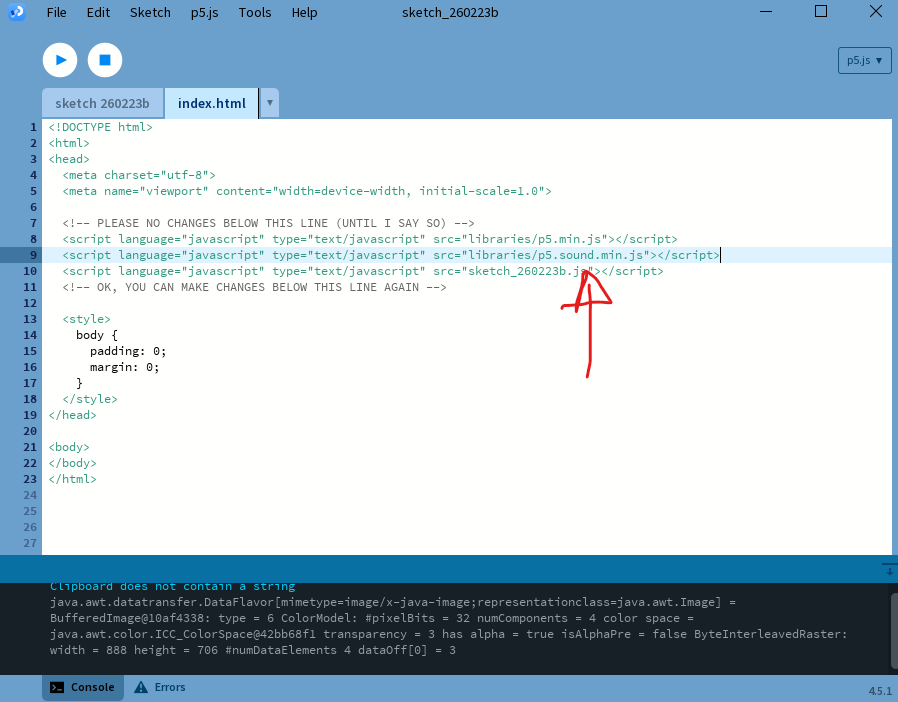Stop the running sketch
This screenshot has height=702, width=898.
pos(105,60)
